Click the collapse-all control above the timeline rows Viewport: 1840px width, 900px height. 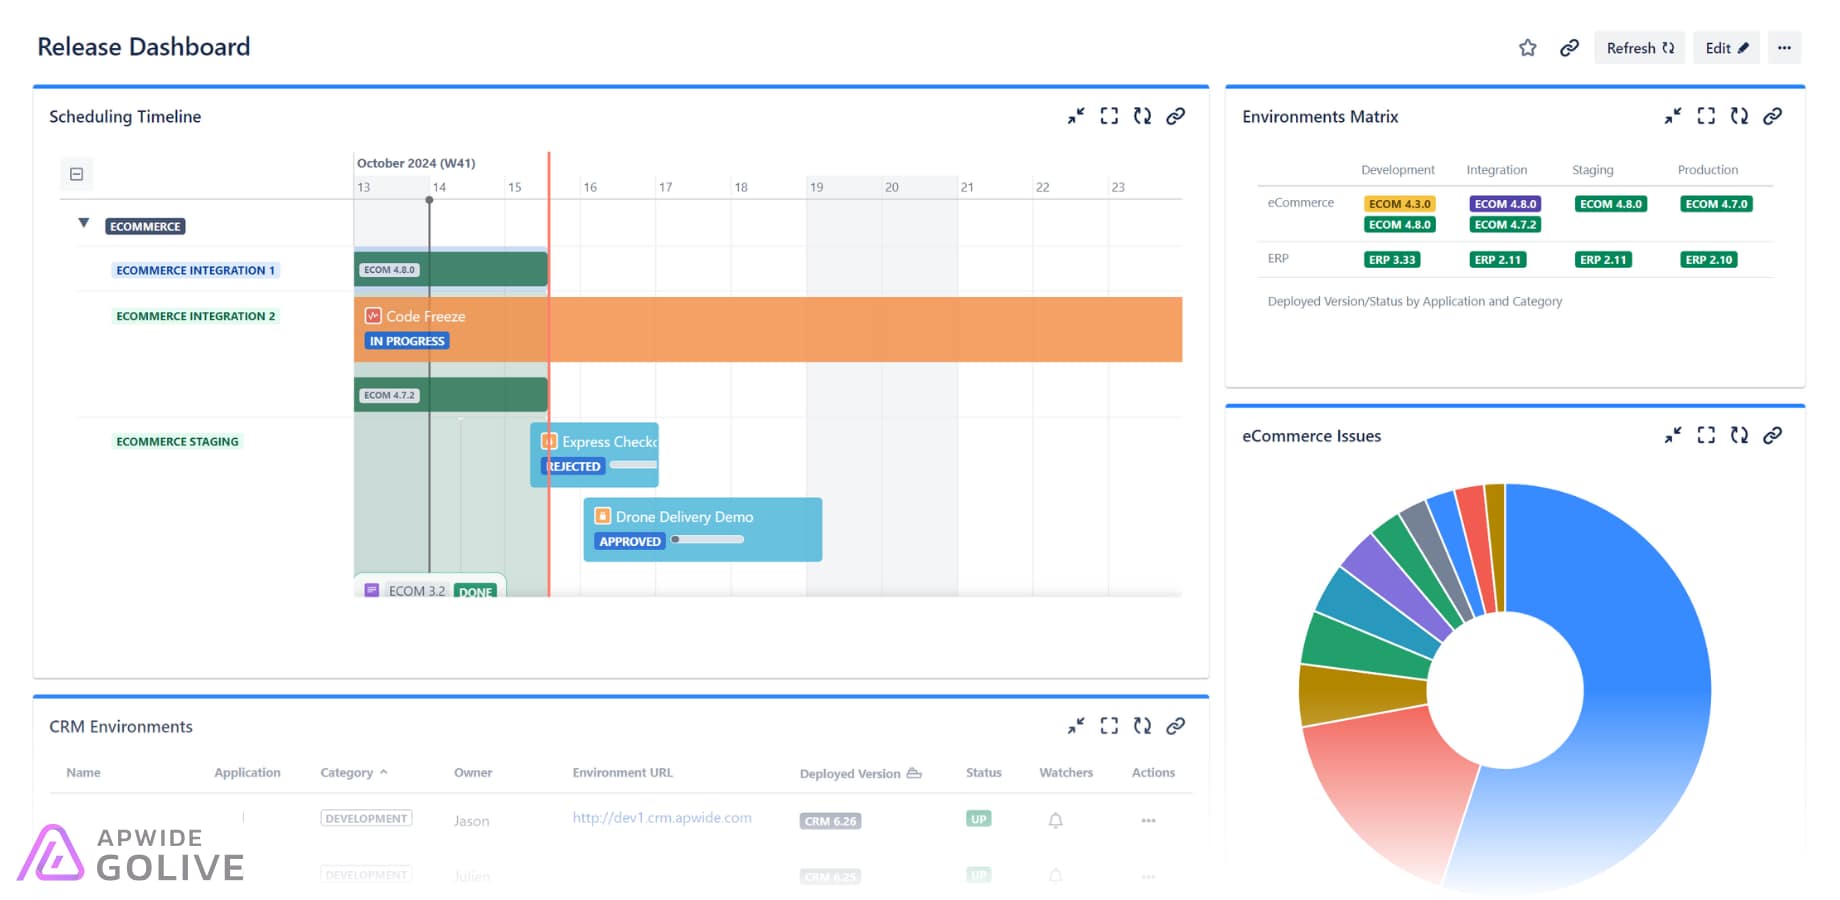[77, 173]
